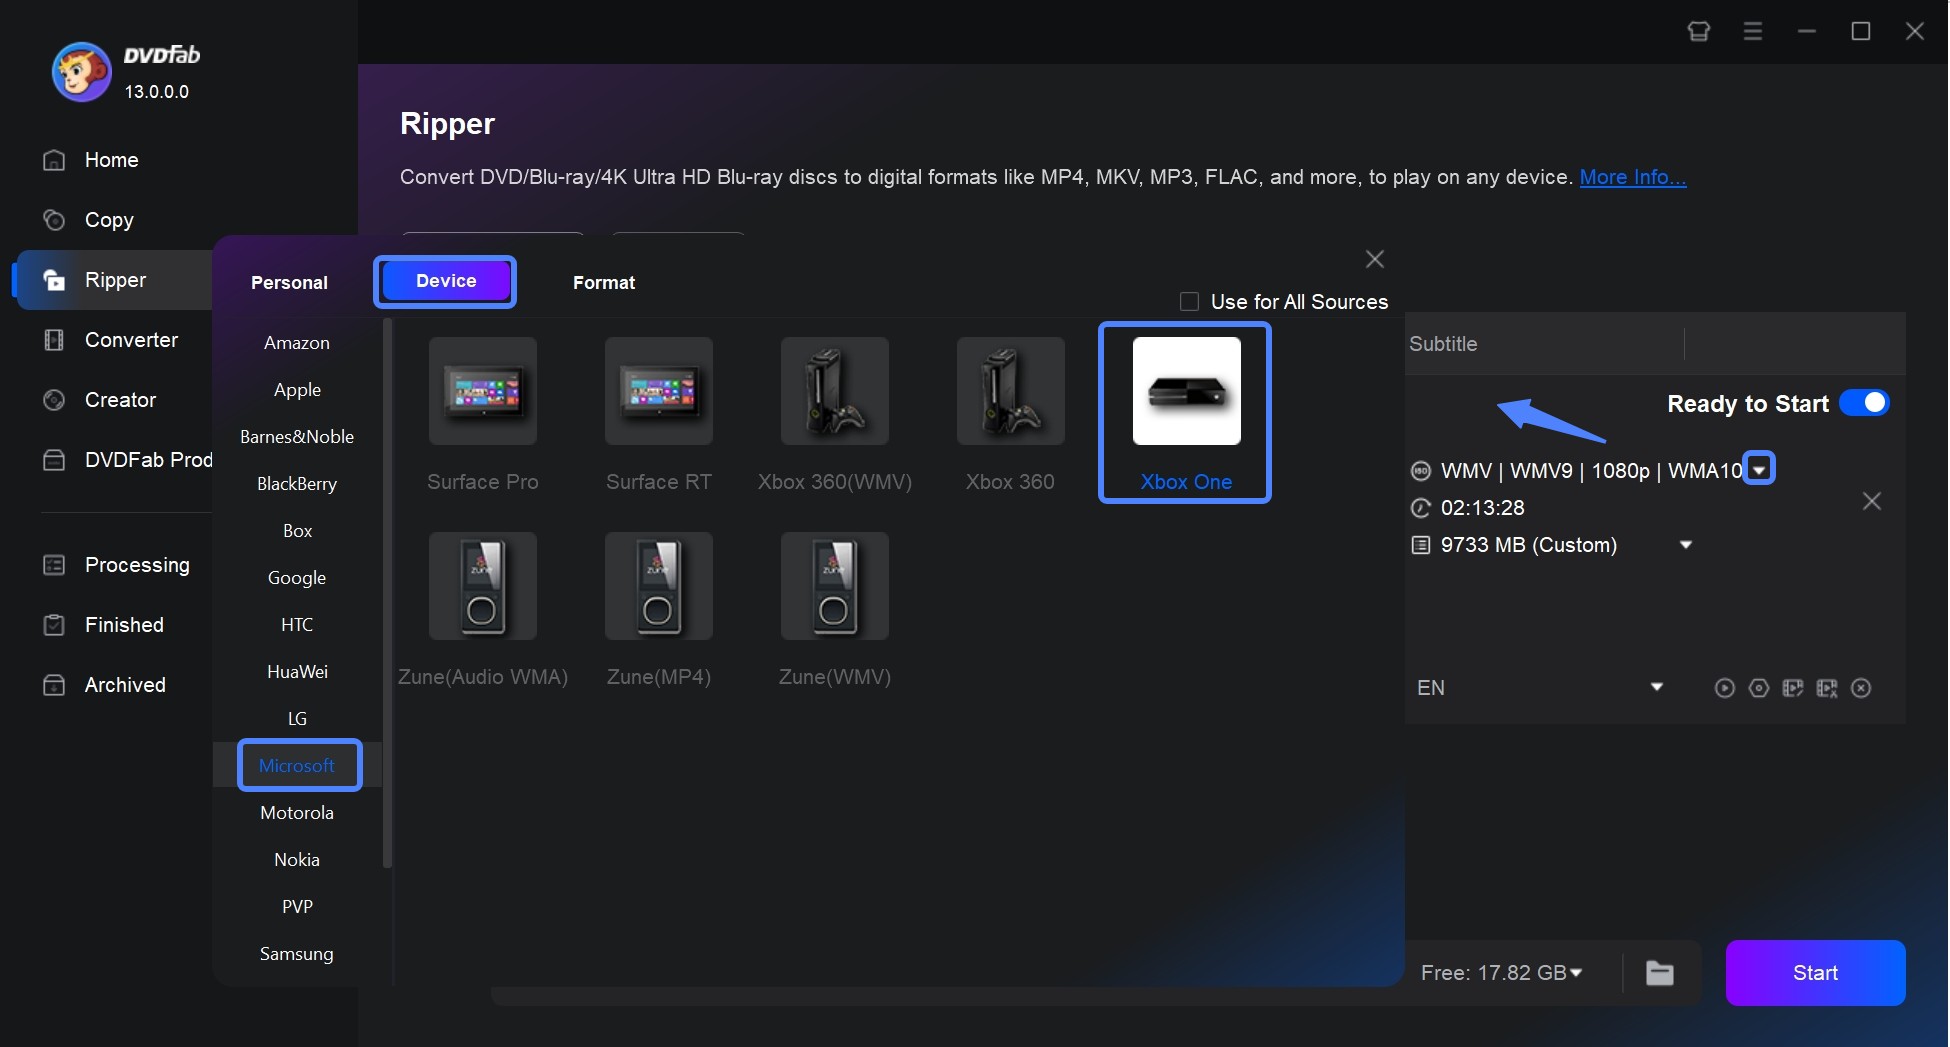Open advanced settings icon beside EN
Image resolution: width=1950 pixels, height=1047 pixels.
point(1759,688)
